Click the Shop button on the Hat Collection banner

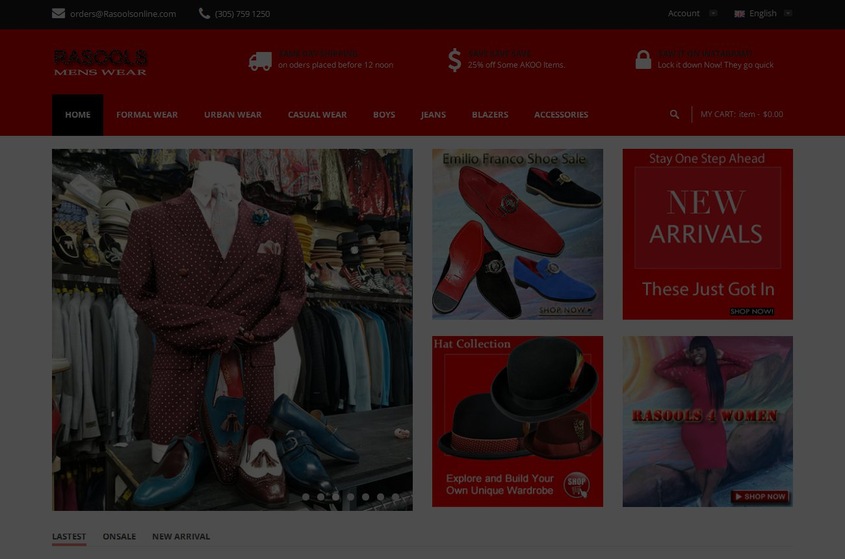coord(576,485)
